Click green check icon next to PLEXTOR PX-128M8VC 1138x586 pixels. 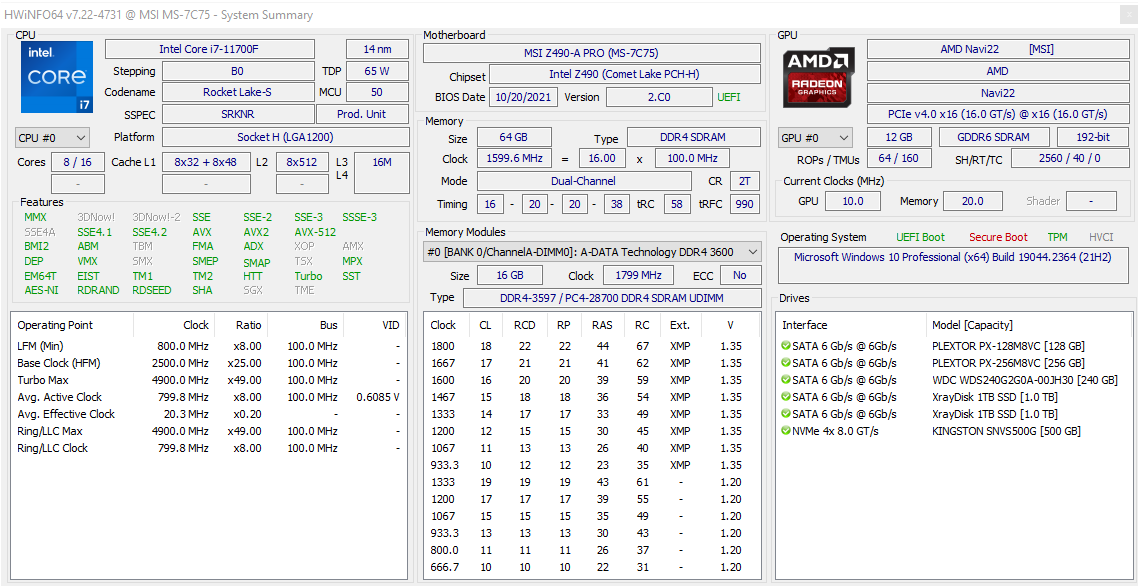tap(785, 346)
